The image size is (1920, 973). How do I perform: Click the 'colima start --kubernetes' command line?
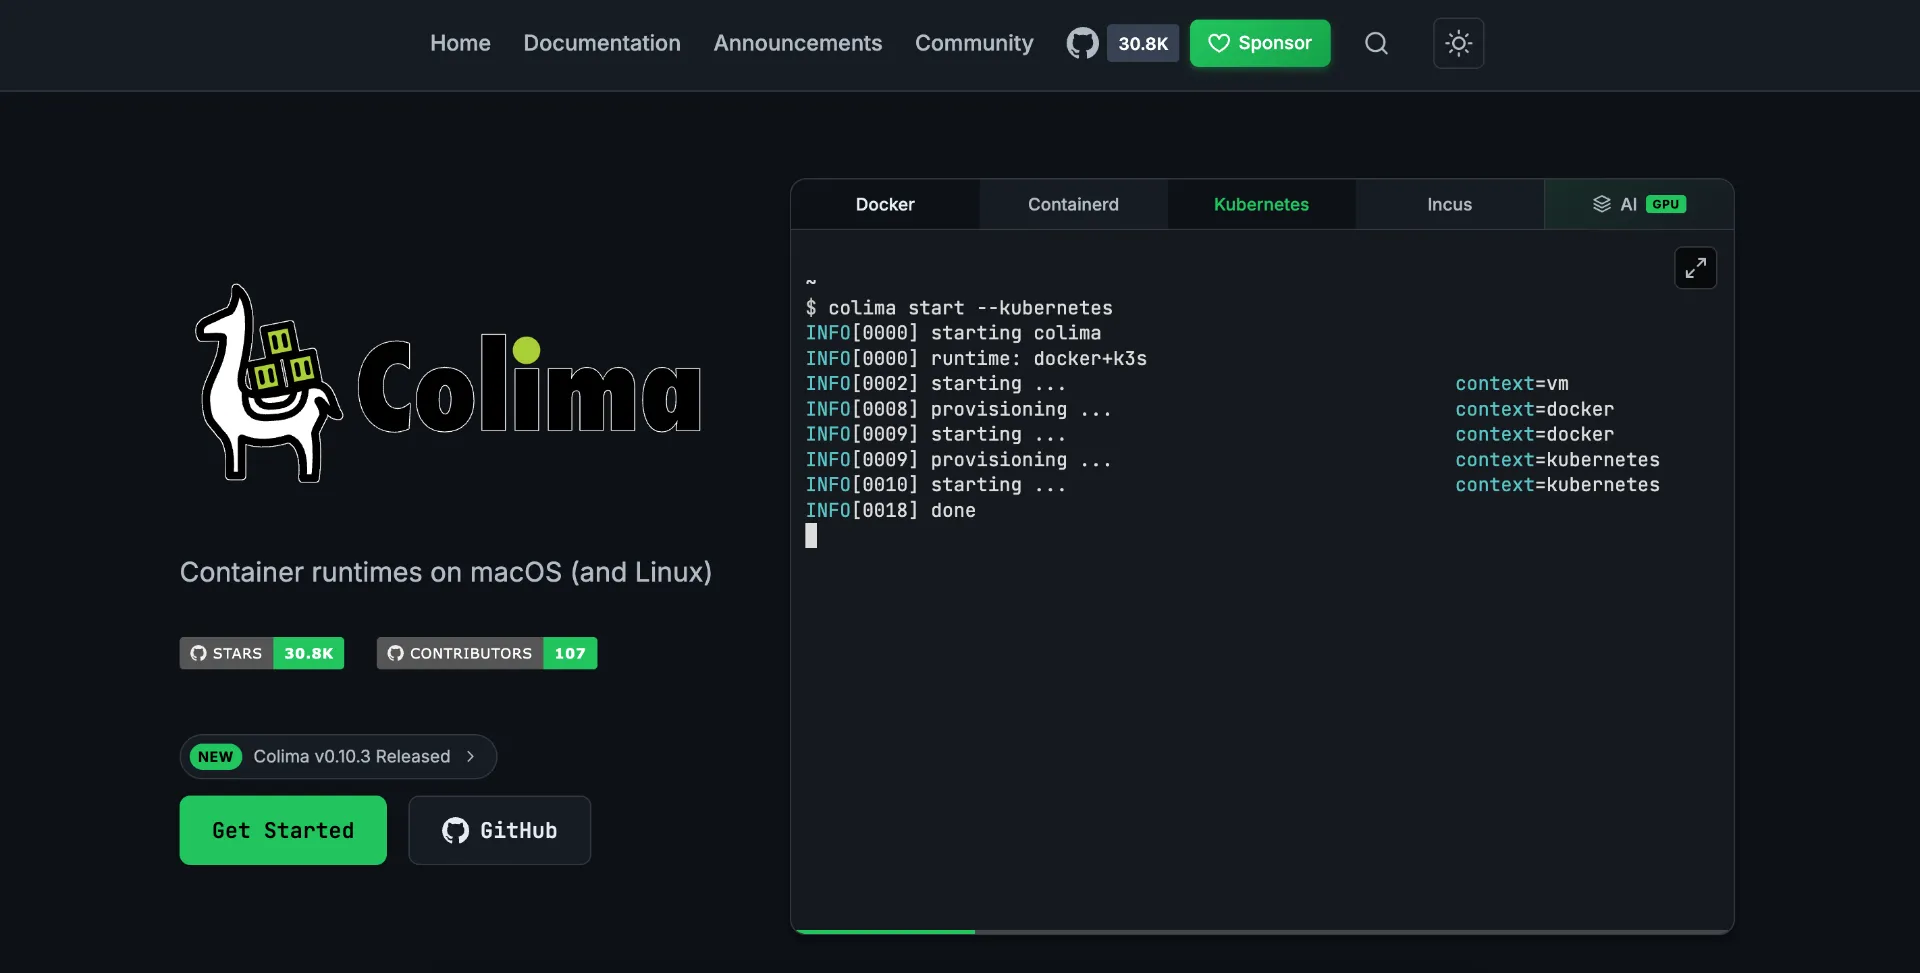coord(959,308)
